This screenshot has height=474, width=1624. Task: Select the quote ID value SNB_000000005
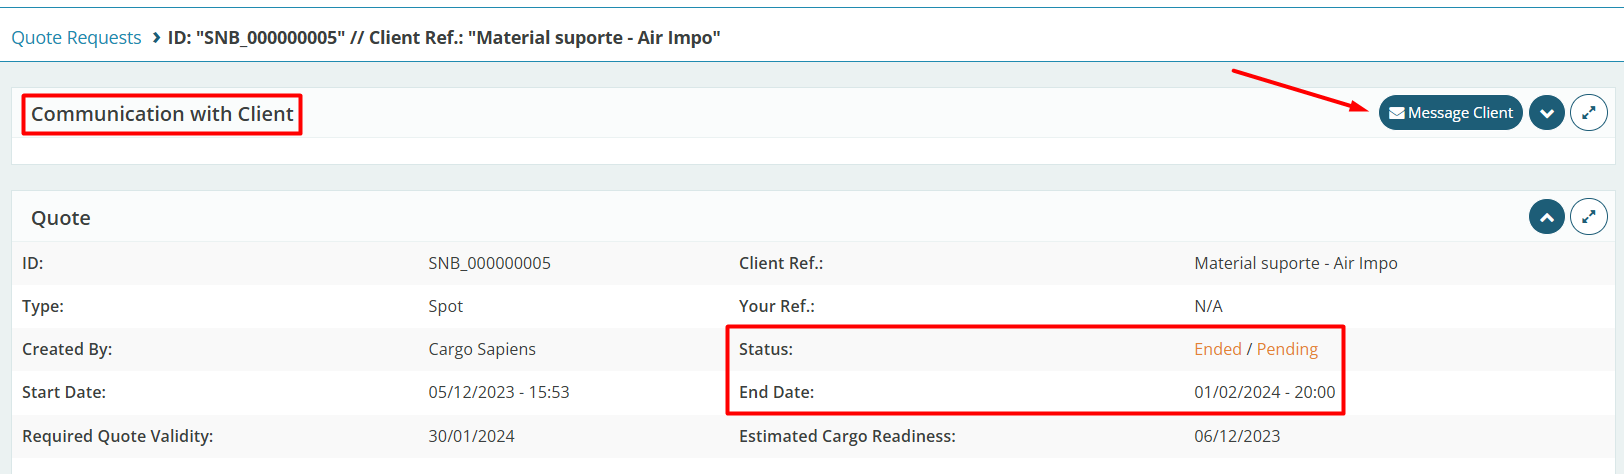489,263
